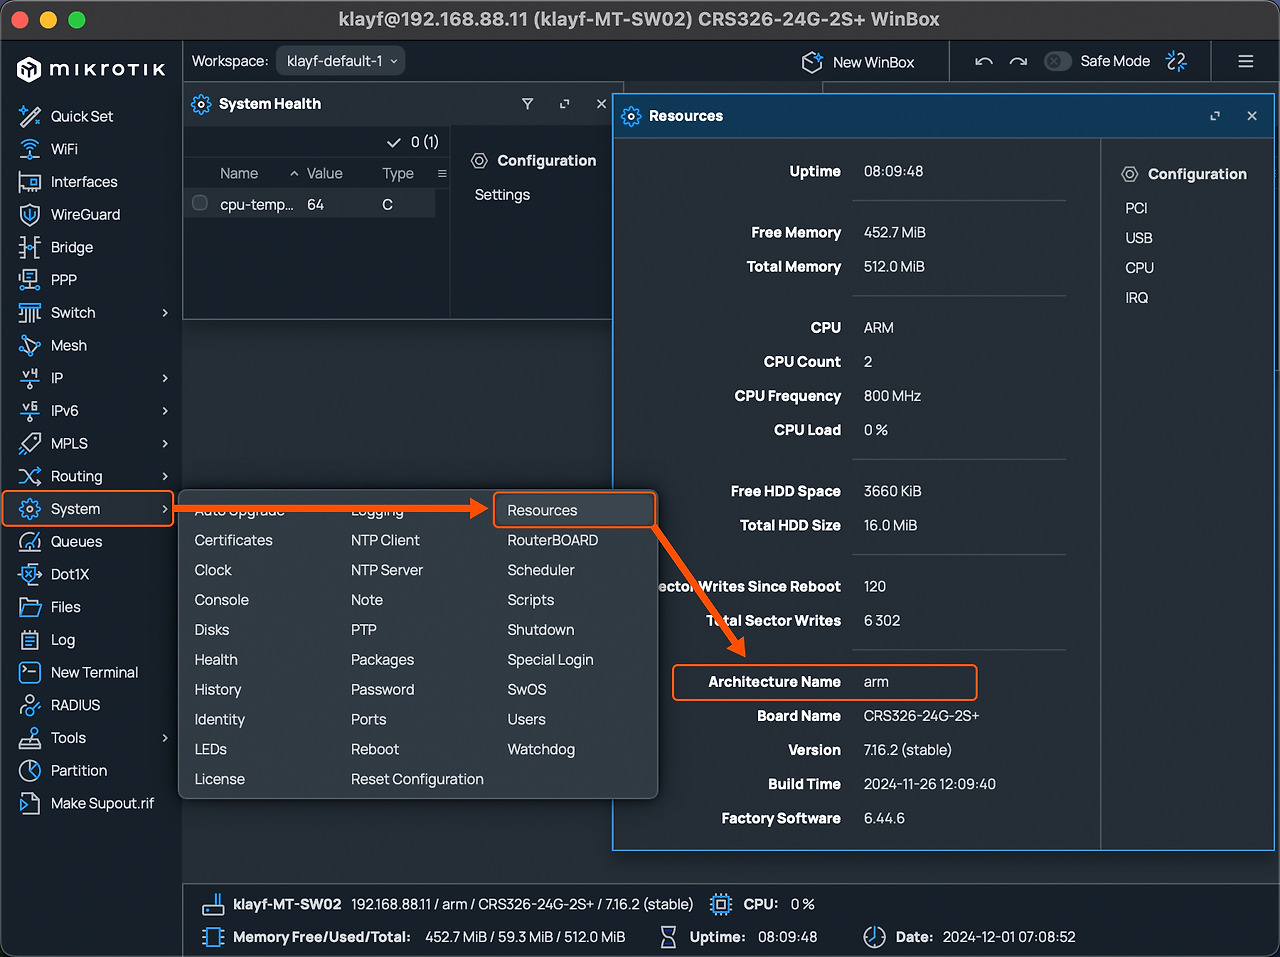Toggle the Safe Mode switch

[x=1058, y=61]
